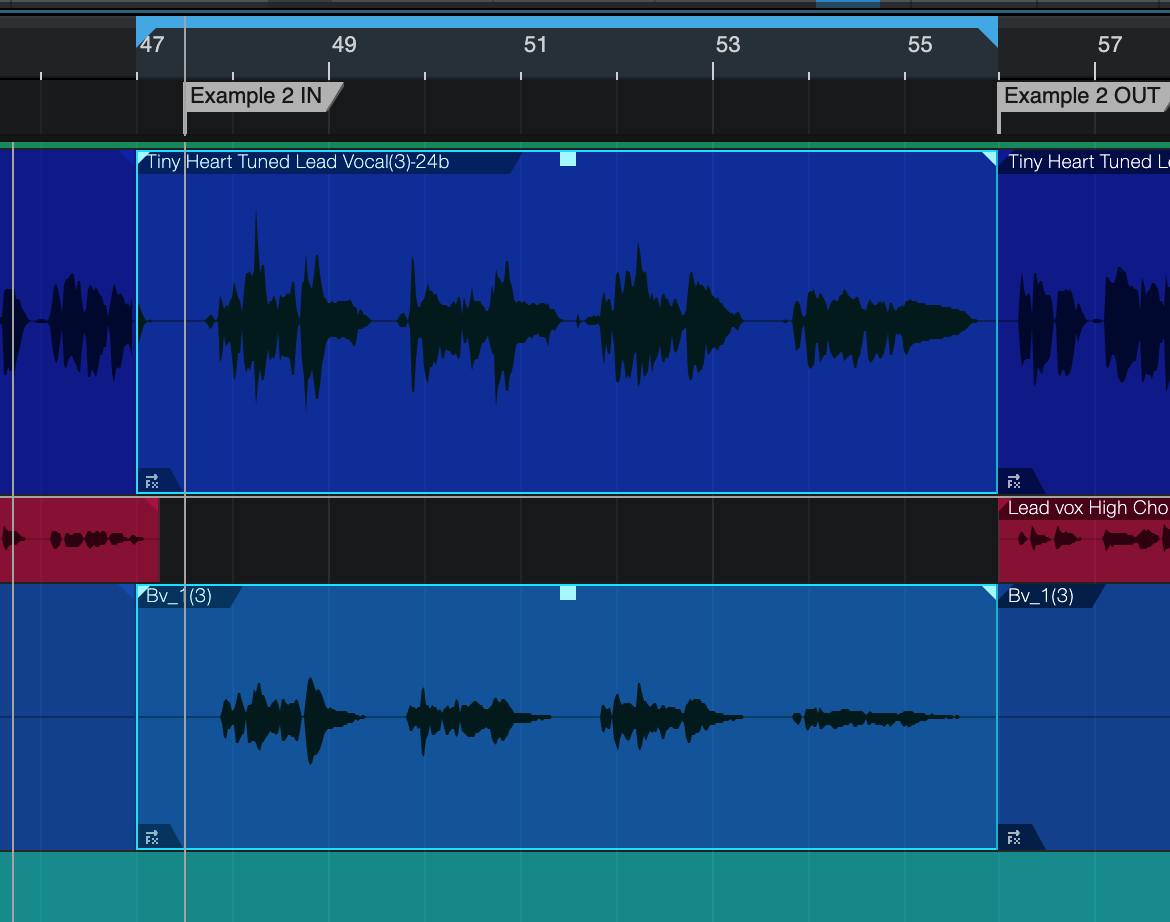1170x922 pixels.
Task: Click fade-out handle of selected Bv_1(3) clip
Action: [991, 591]
